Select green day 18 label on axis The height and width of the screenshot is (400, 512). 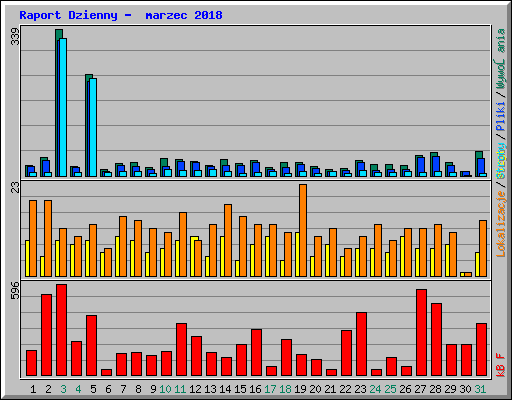click(x=285, y=389)
